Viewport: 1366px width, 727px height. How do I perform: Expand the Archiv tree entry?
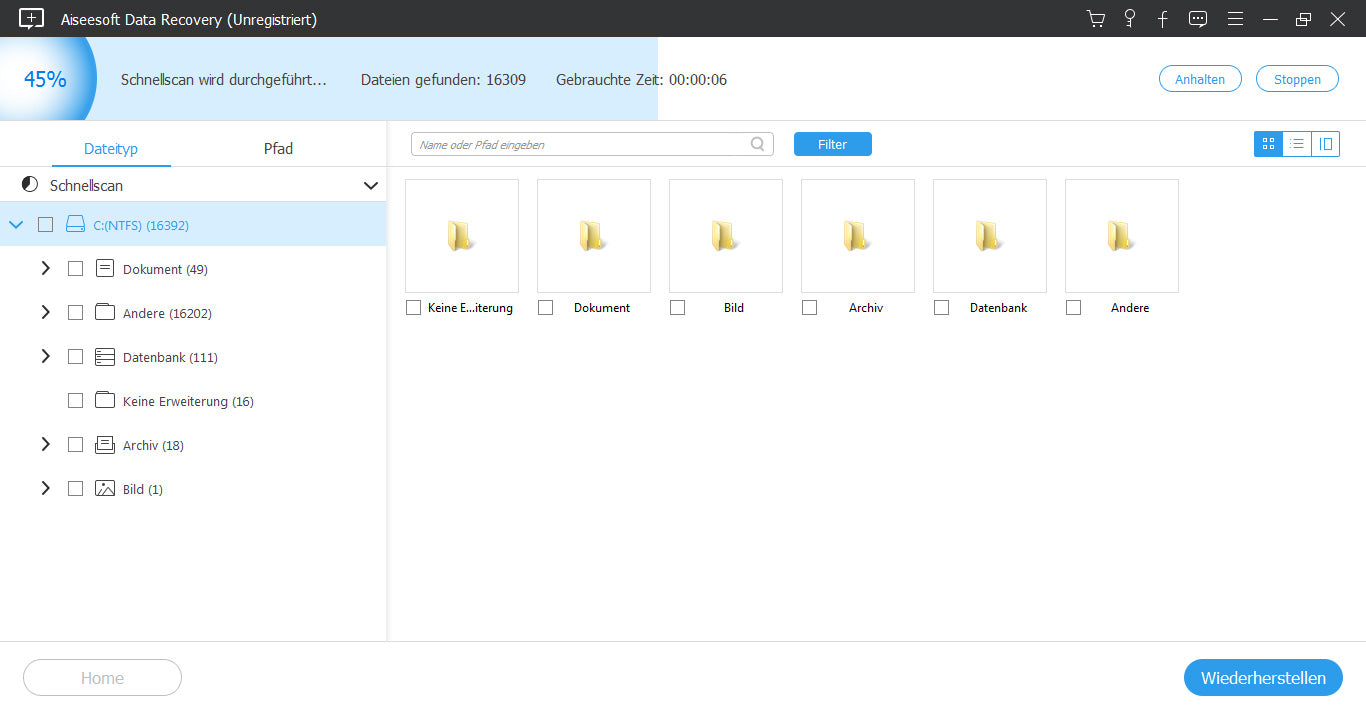pos(45,445)
